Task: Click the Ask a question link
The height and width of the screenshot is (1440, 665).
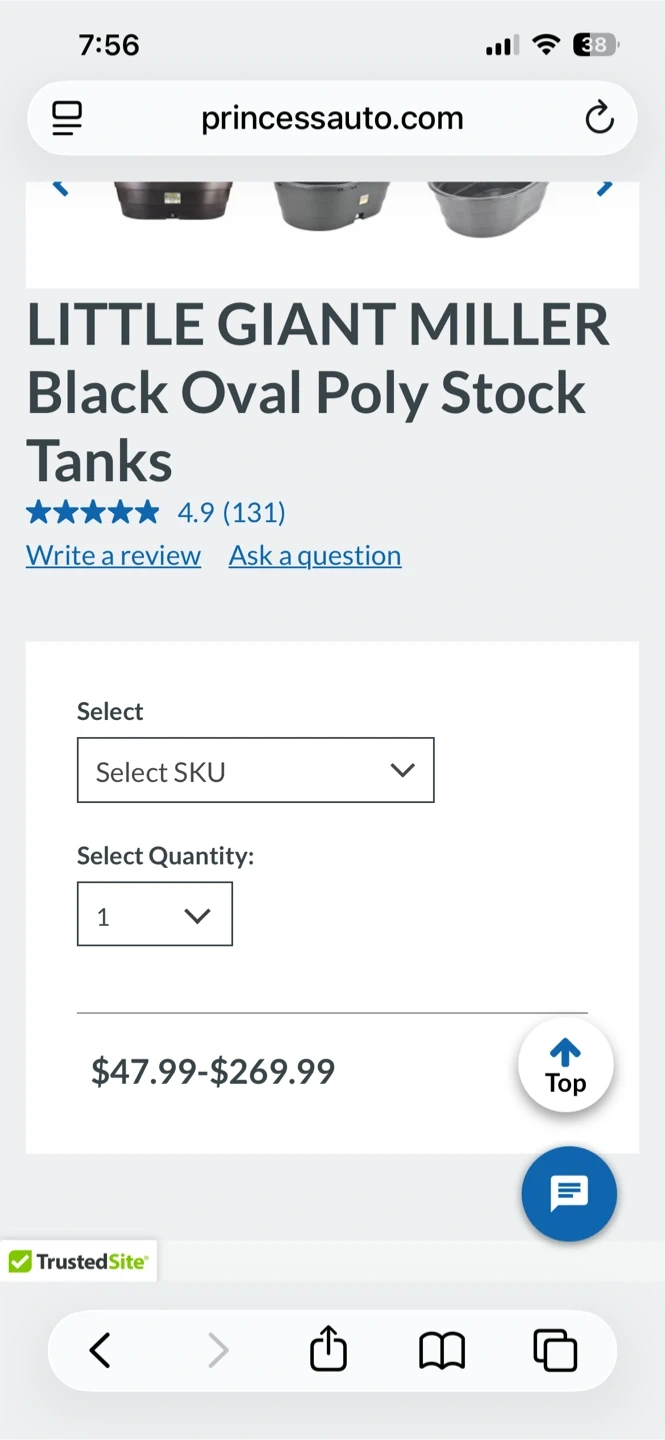Action: tap(315, 556)
